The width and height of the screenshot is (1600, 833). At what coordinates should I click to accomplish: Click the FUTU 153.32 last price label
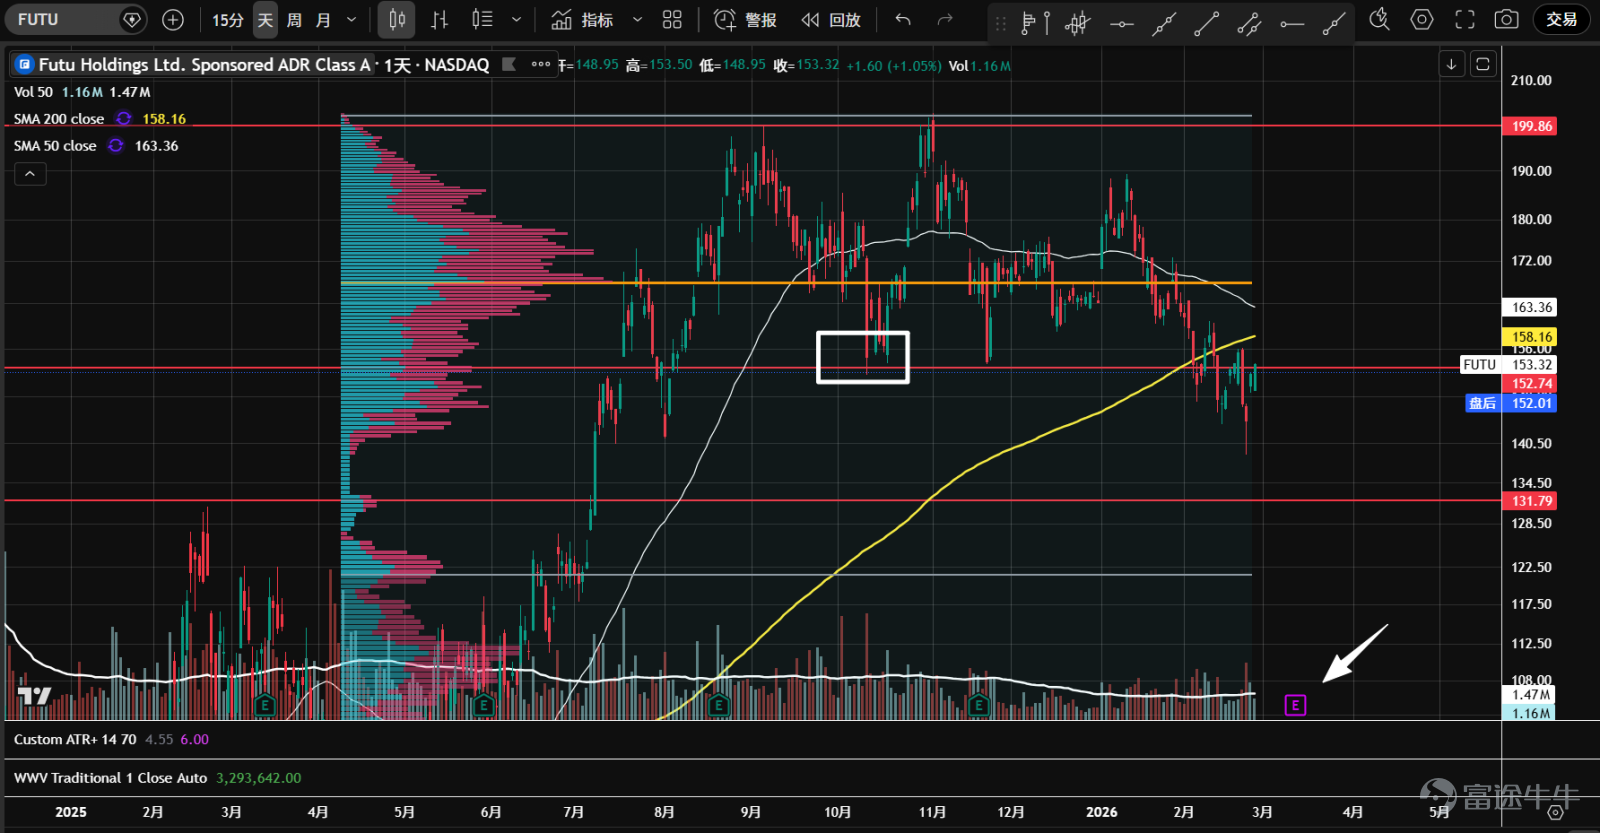click(x=1508, y=365)
